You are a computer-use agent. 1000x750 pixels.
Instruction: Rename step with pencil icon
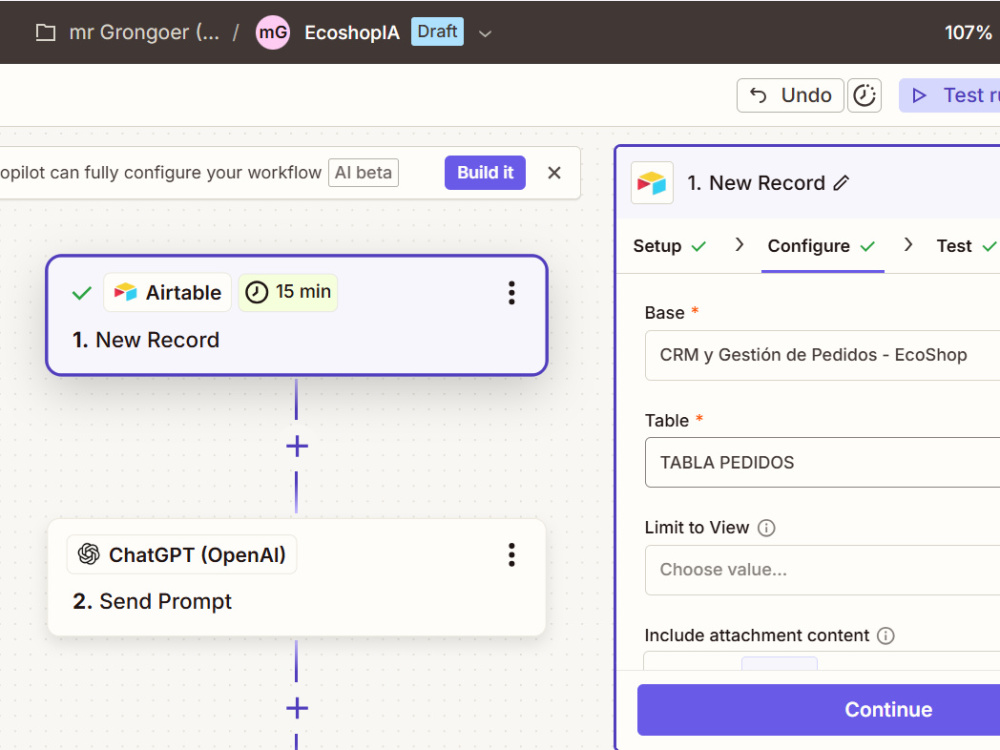click(x=841, y=183)
